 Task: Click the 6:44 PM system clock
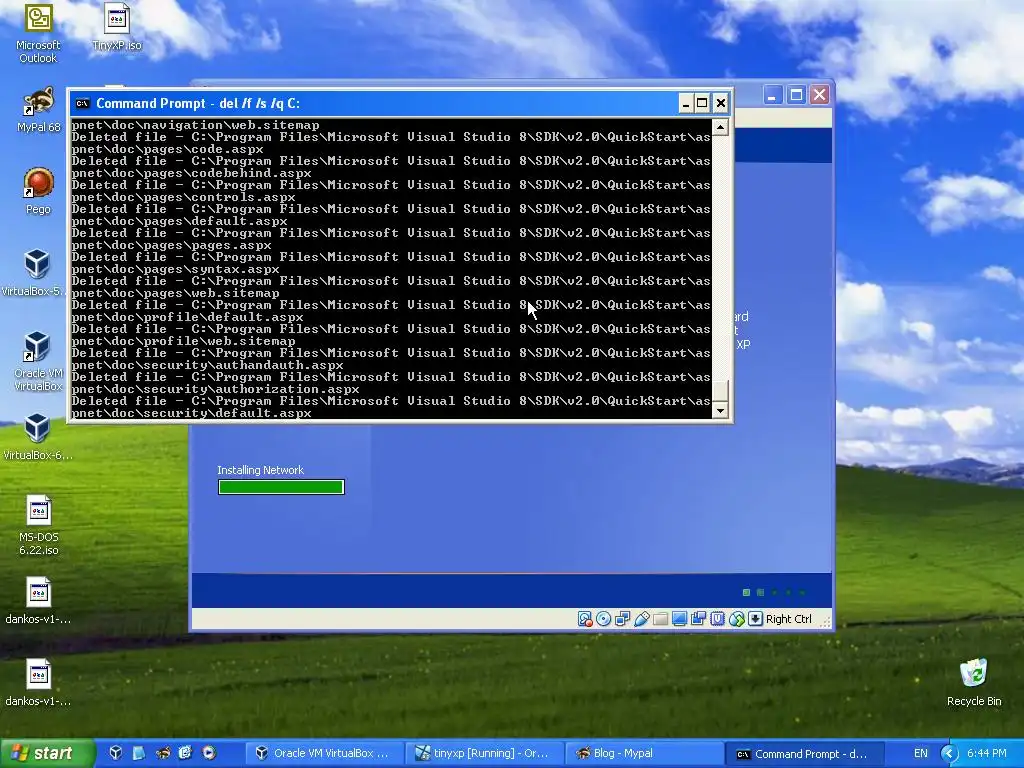pyautogui.click(x=986, y=753)
